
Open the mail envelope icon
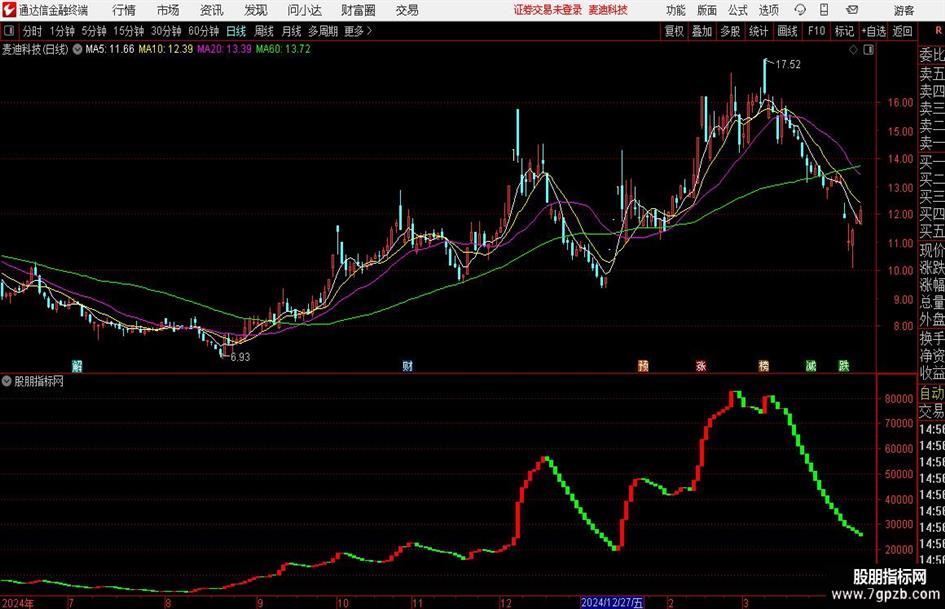point(852,10)
